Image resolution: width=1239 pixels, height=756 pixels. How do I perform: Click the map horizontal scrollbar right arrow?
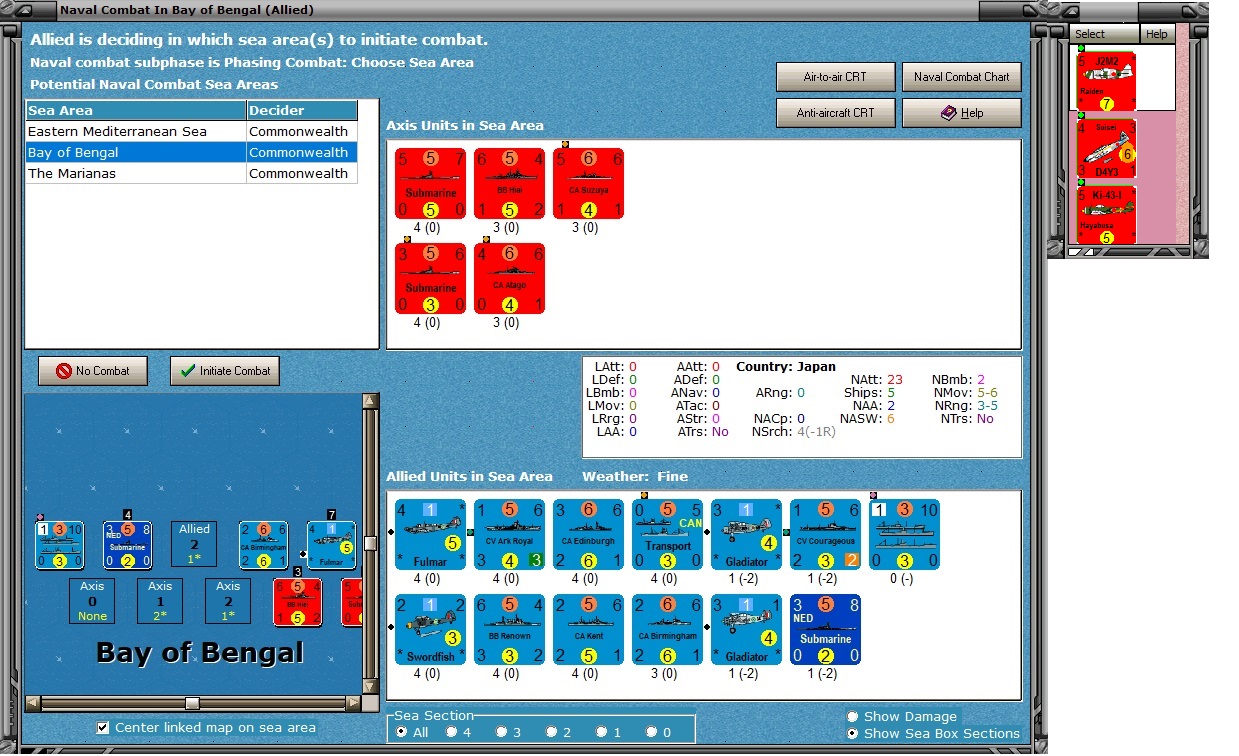pyautogui.click(x=353, y=704)
